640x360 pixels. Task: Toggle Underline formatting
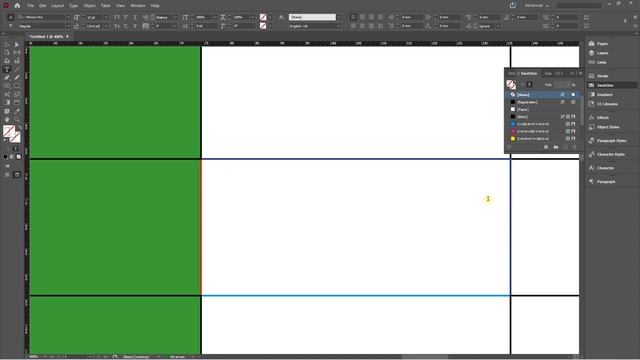(x=135, y=18)
